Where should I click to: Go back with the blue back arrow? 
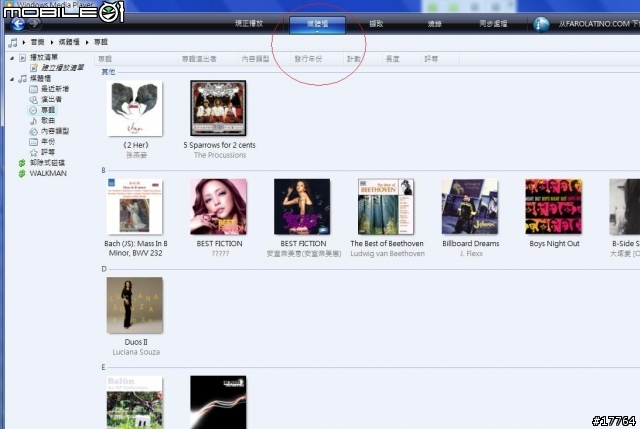(17, 24)
